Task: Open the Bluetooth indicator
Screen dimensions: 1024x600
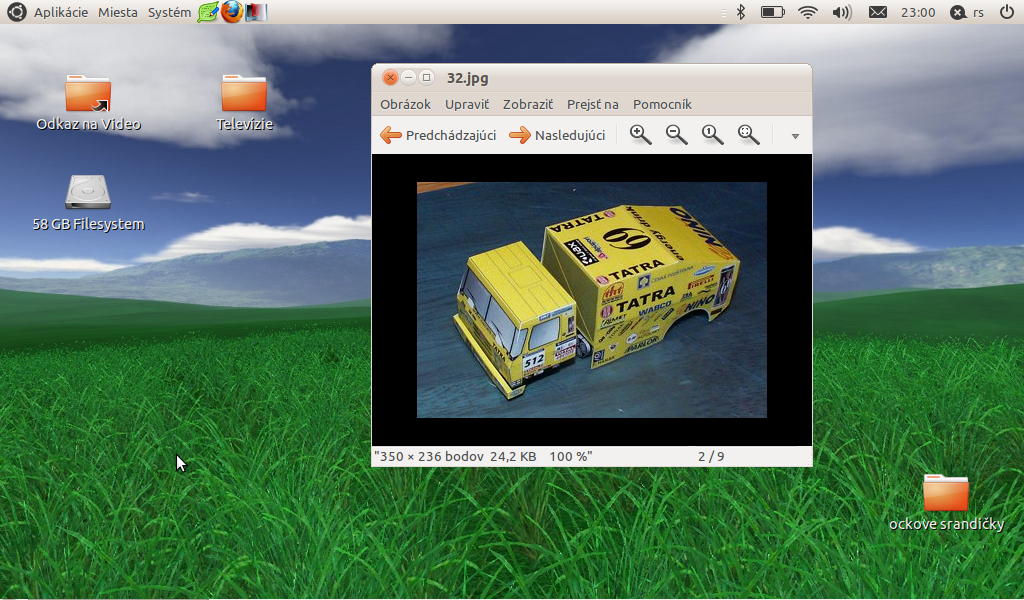Action: pos(741,12)
